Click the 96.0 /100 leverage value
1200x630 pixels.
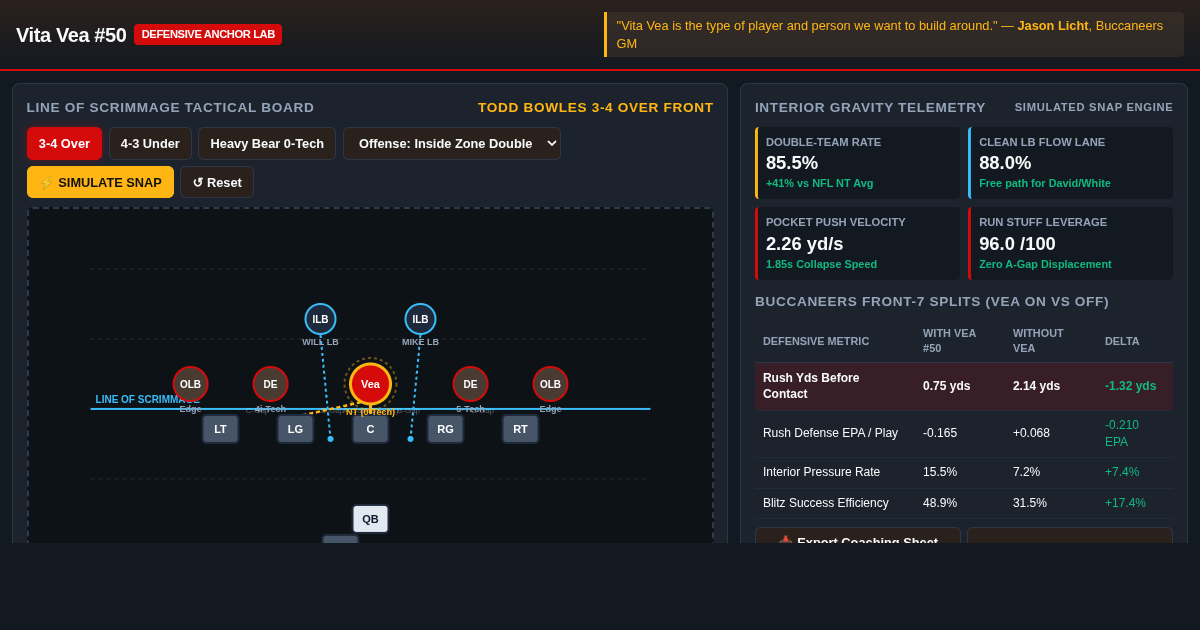(x=1017, y=244)
